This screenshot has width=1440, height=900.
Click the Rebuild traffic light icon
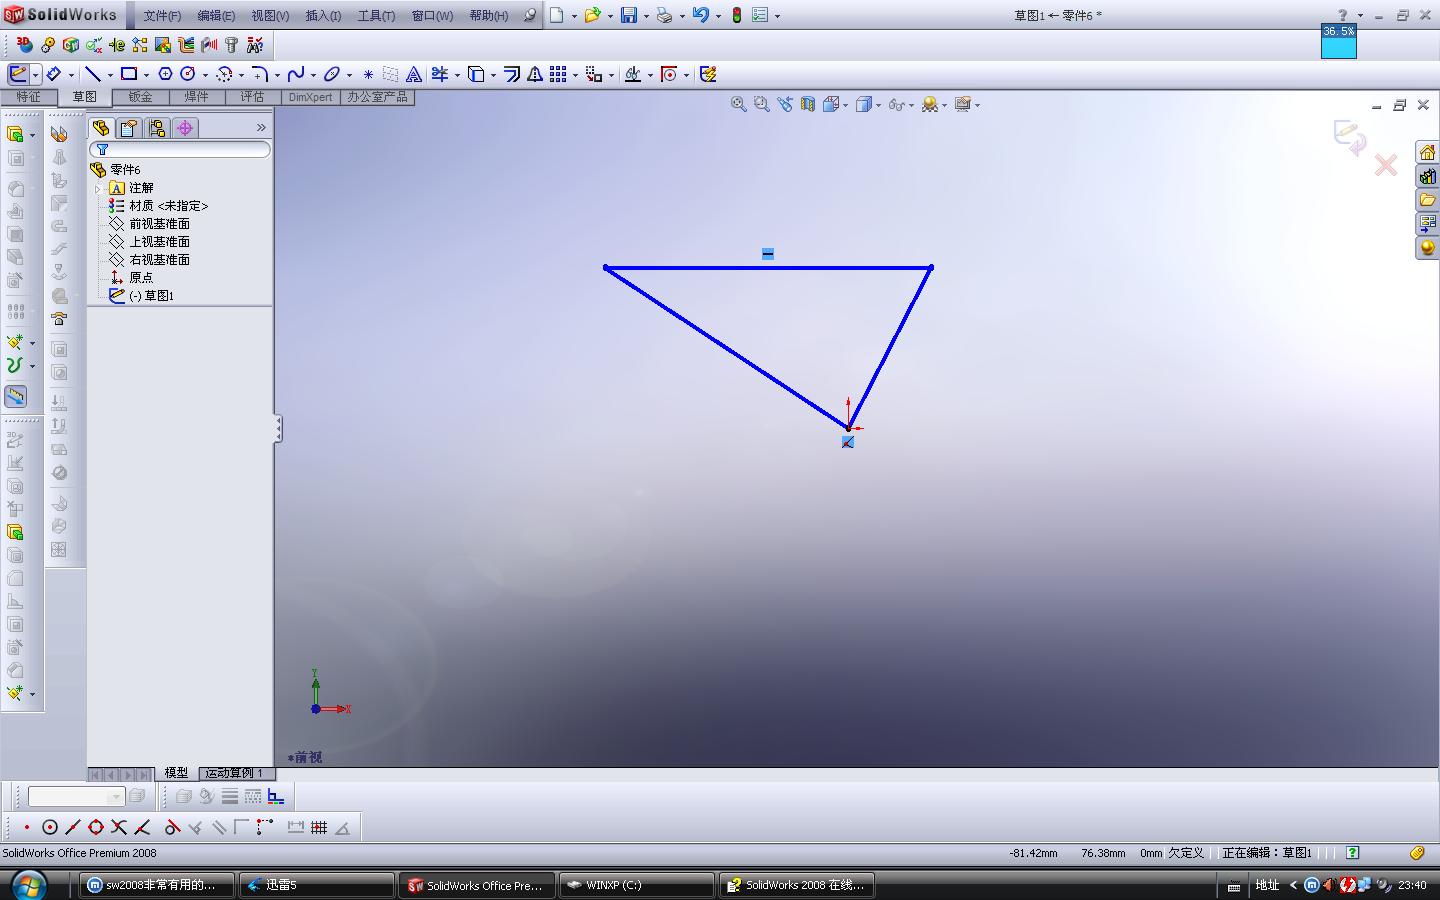click(737, 15)
